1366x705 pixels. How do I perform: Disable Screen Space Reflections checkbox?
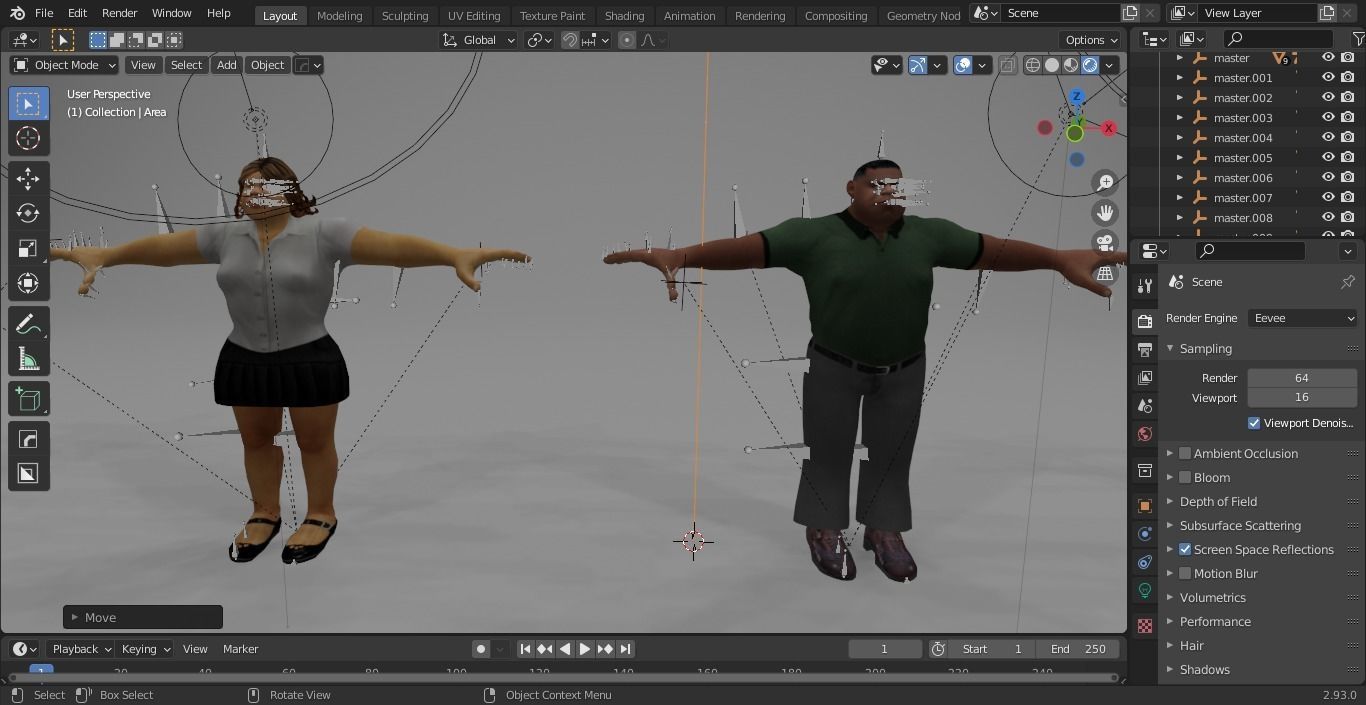coord(1185,549)
